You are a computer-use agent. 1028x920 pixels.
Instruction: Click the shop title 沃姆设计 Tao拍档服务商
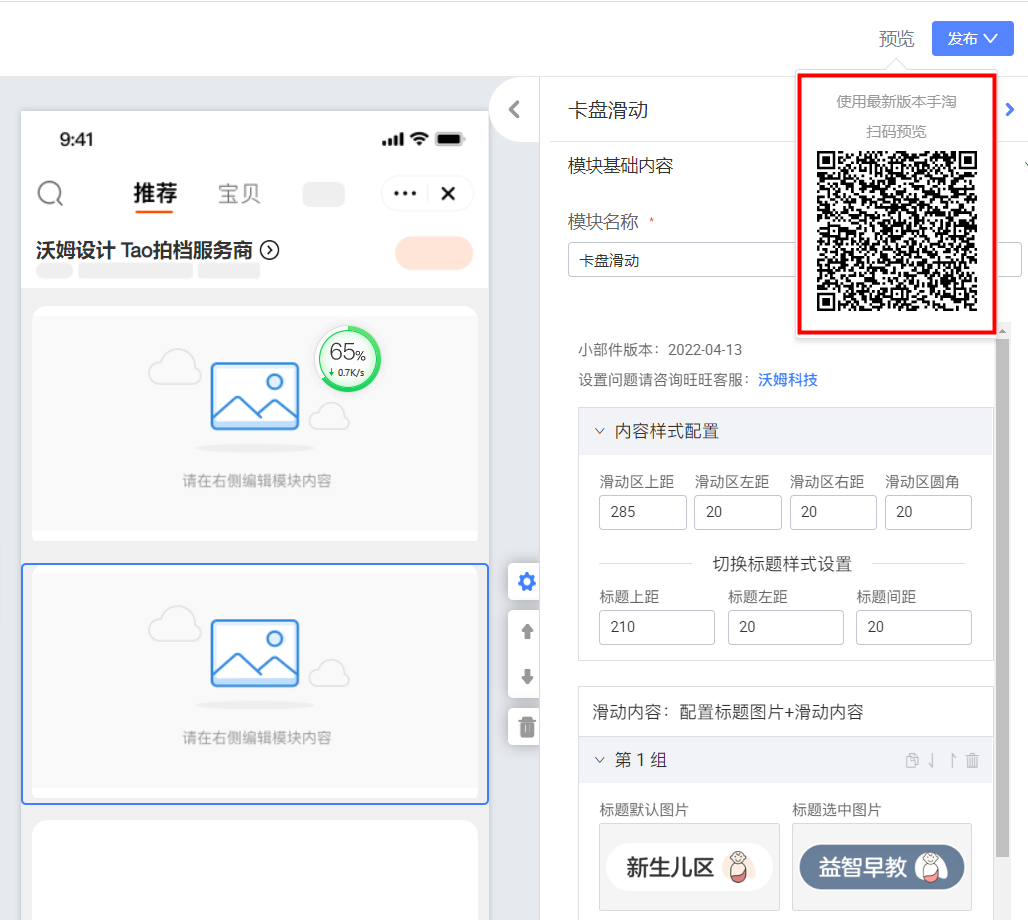coord(144,250)
